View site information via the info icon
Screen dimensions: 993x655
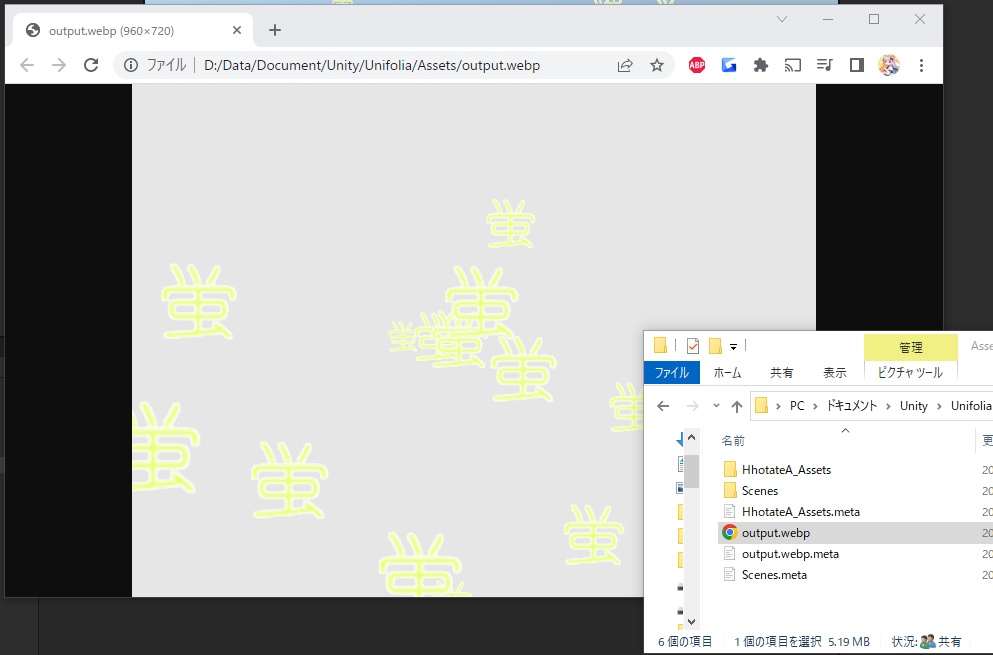point(131,64)
